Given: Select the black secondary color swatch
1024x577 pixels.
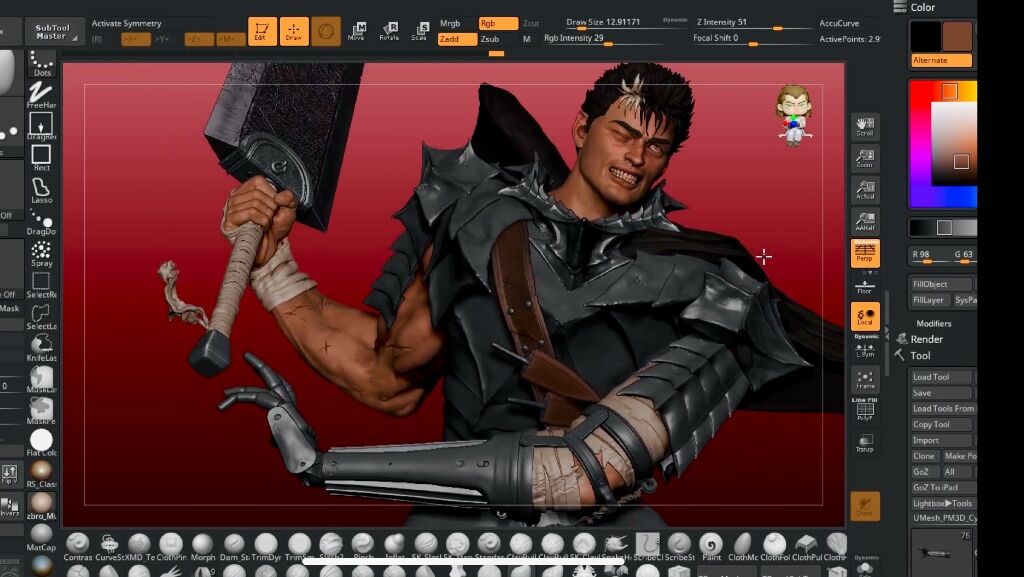Looking at the screenshot, I should [x=926, y=36].
